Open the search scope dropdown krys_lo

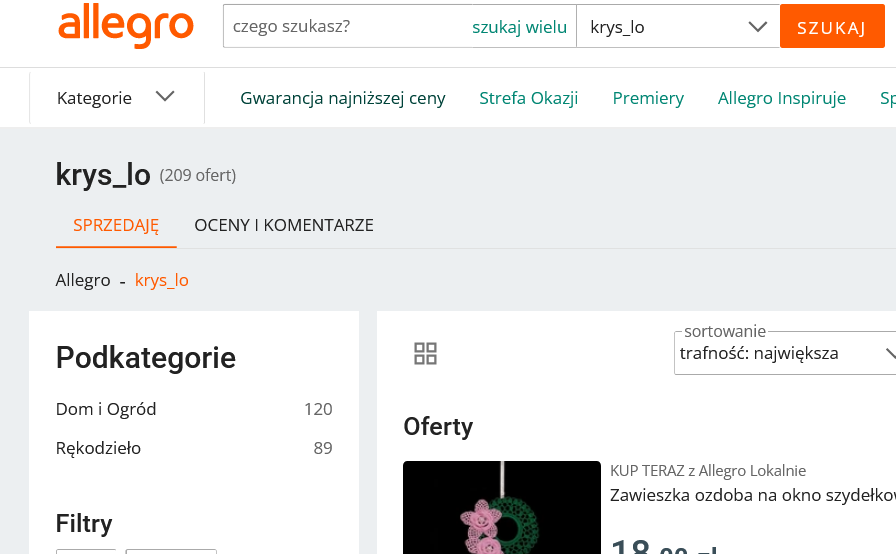coord(677,27)
